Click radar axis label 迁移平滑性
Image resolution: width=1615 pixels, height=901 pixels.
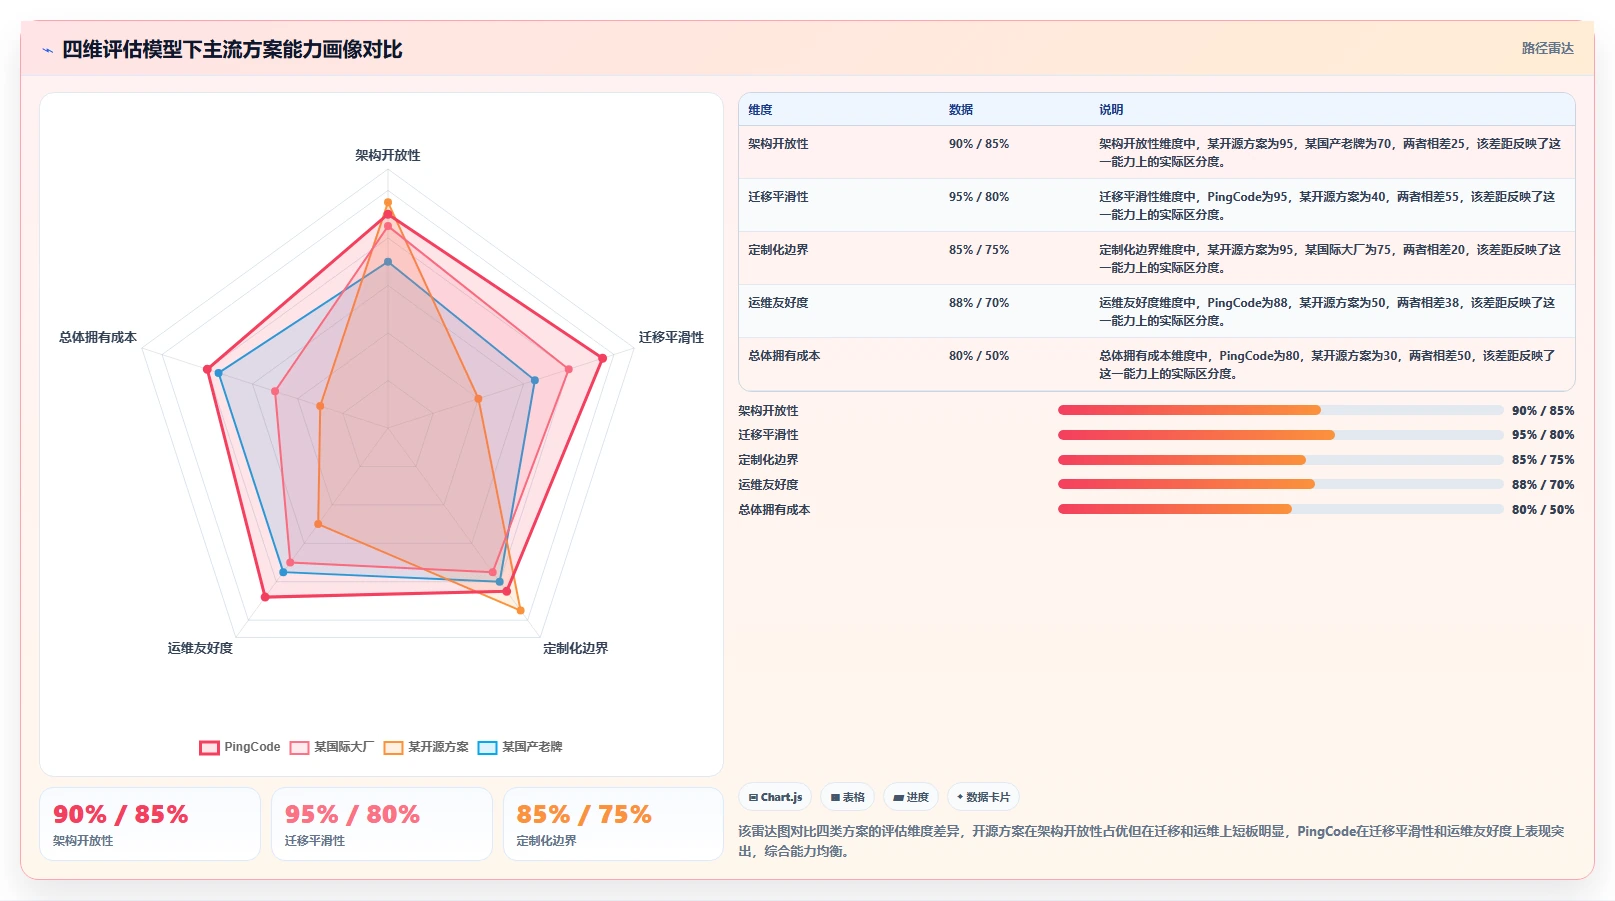[x=671, y=337]
